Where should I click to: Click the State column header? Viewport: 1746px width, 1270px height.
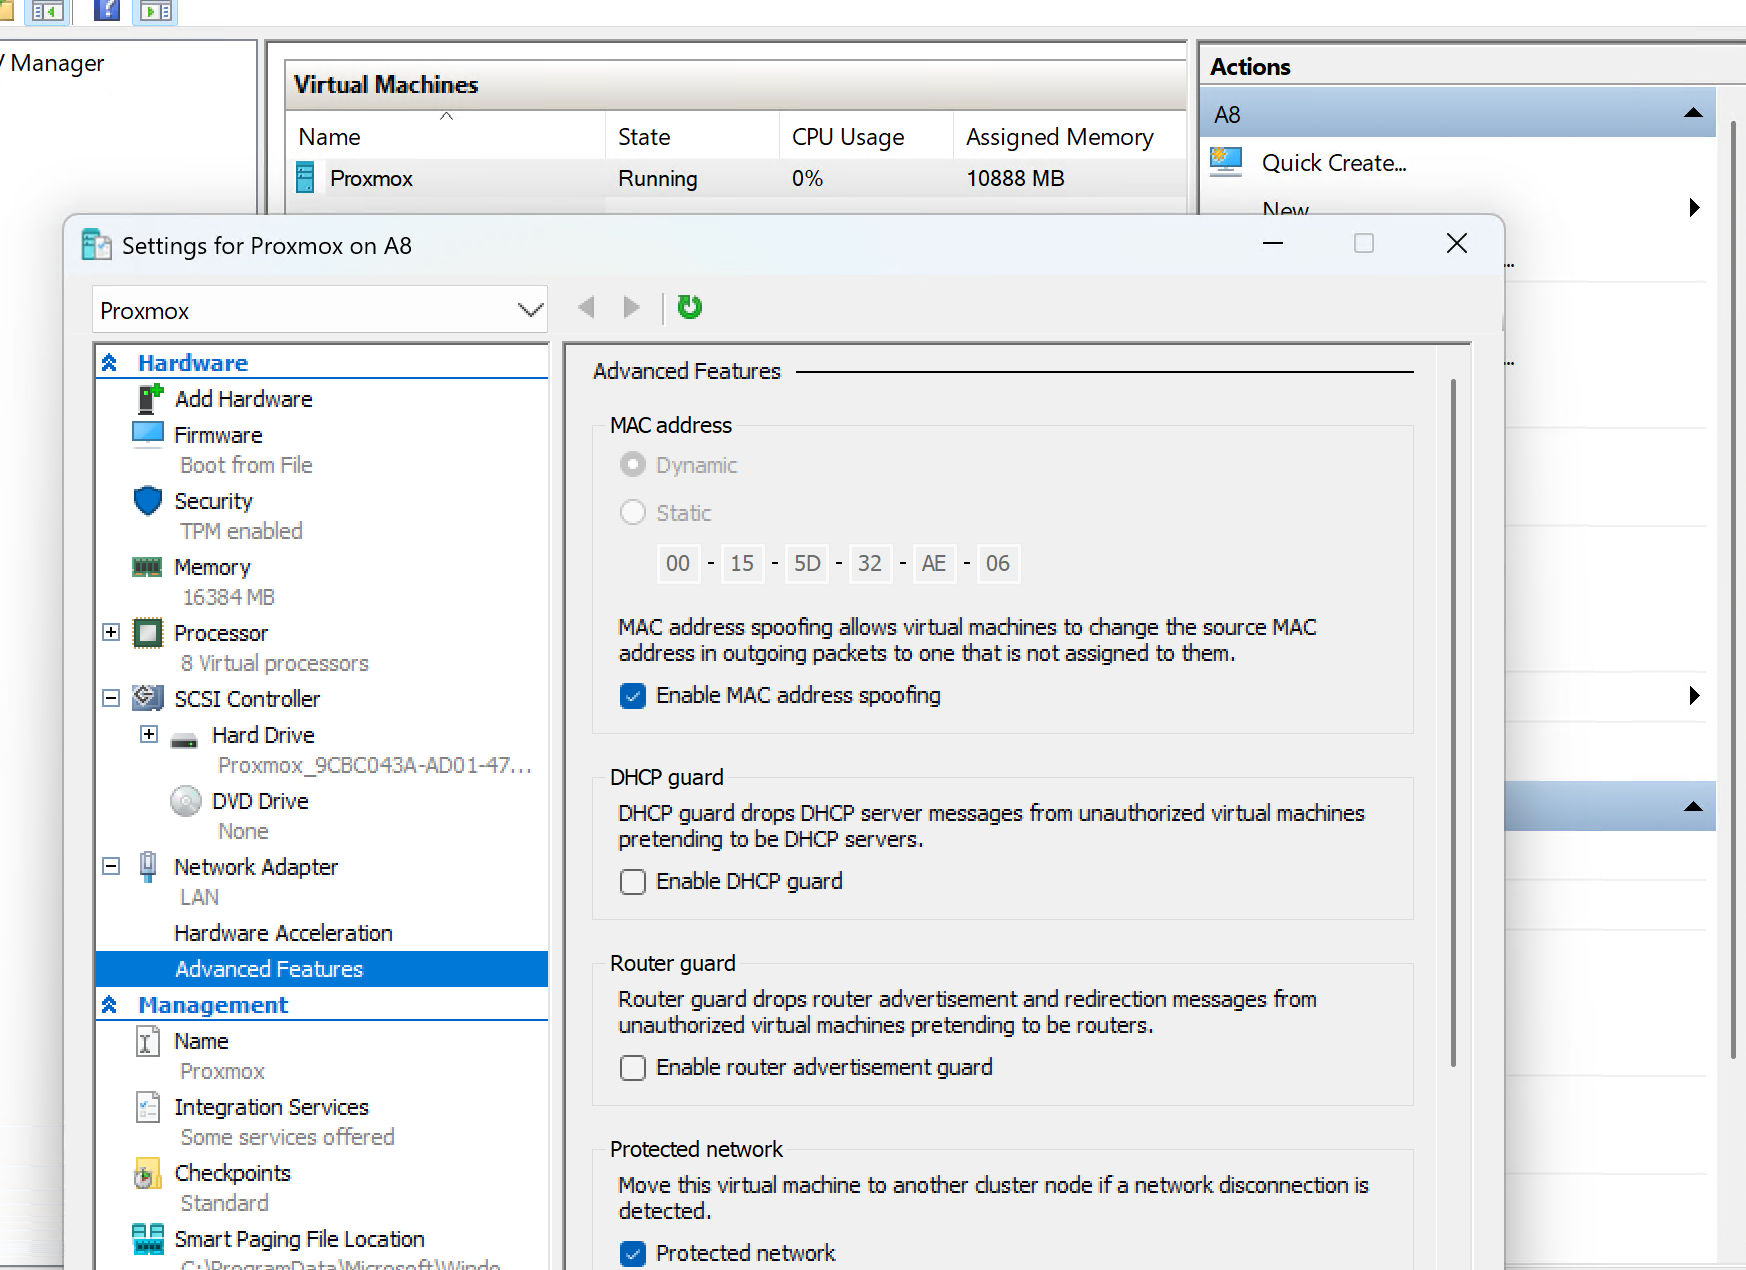click(692, 136)
